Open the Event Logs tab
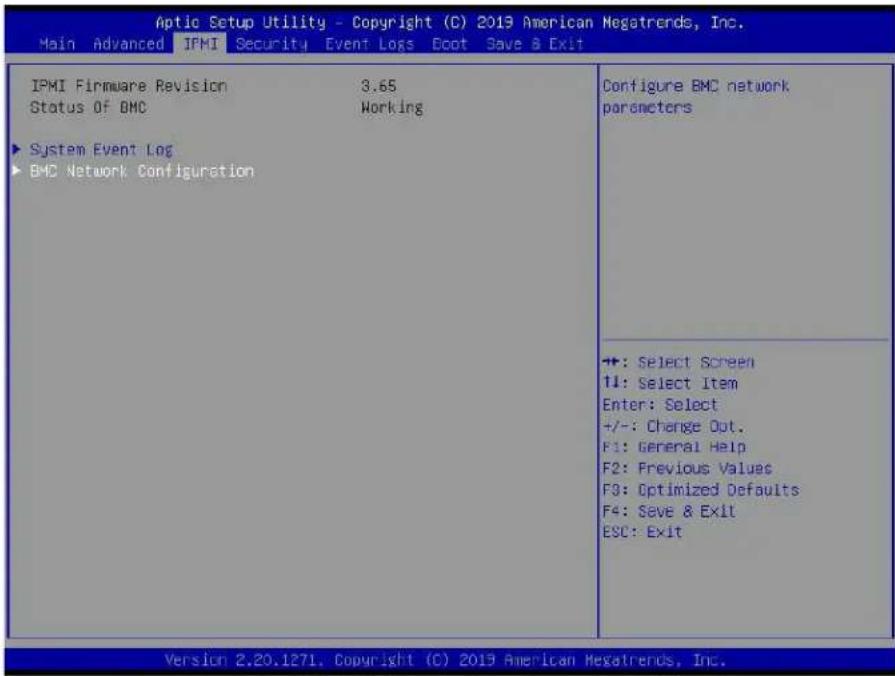Image resolution: width=895 pixels, height=676 pixels. point(369,44)
